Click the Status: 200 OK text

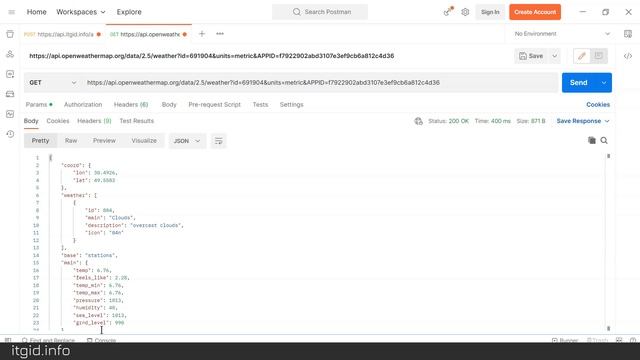pos(448,121)
